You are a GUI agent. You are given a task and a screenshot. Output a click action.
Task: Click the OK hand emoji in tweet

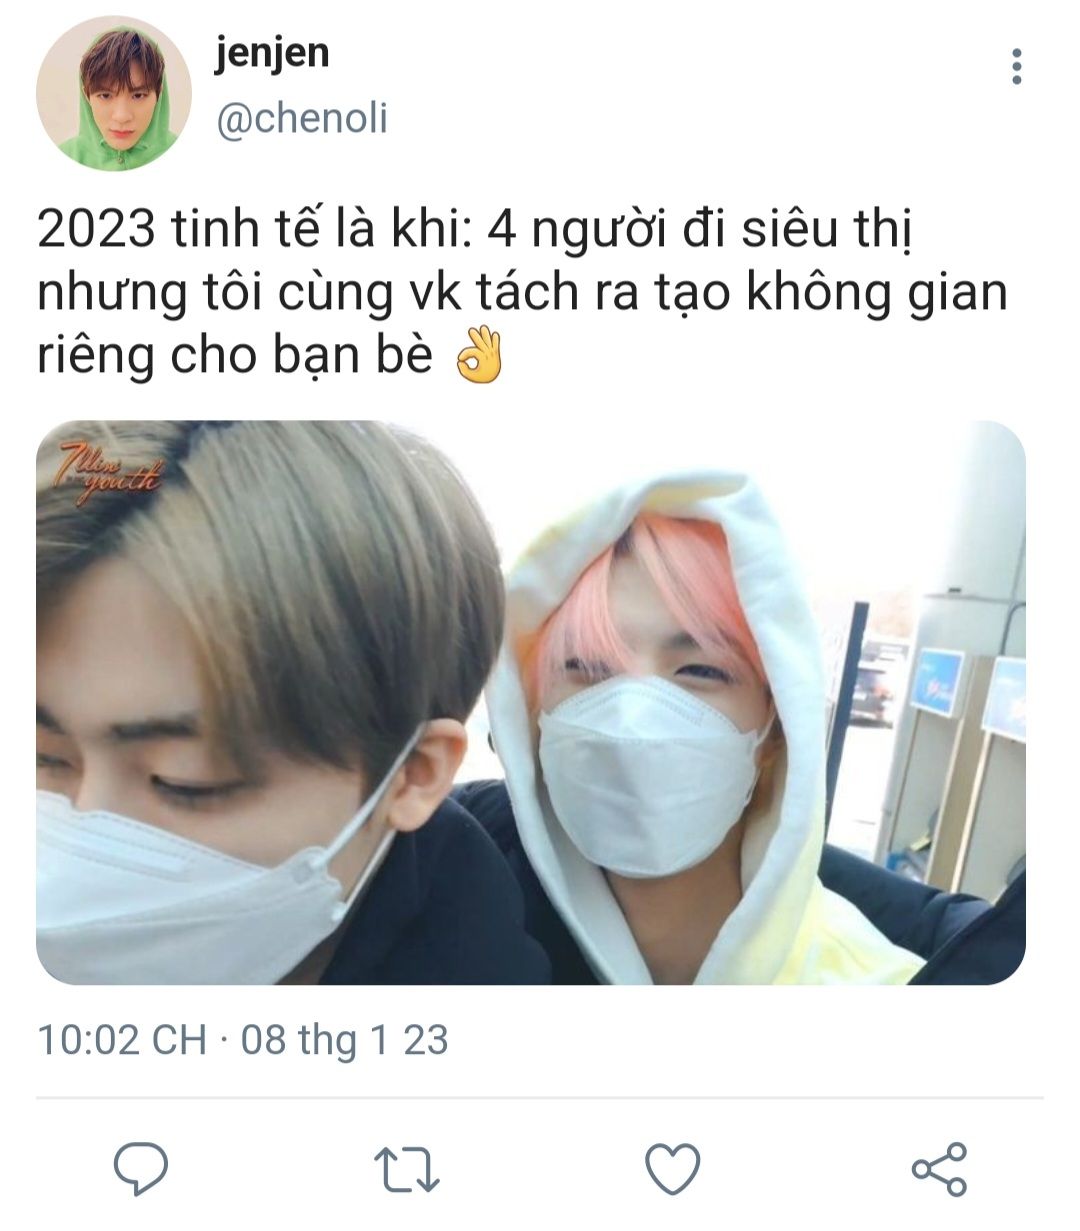(x=479, y=354)
